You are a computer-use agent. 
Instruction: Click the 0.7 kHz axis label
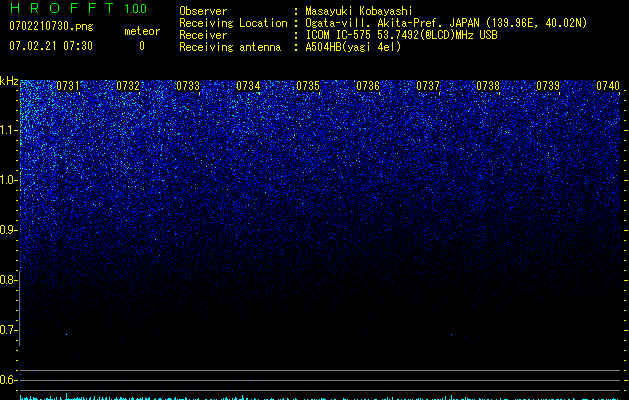coord(8,330)
